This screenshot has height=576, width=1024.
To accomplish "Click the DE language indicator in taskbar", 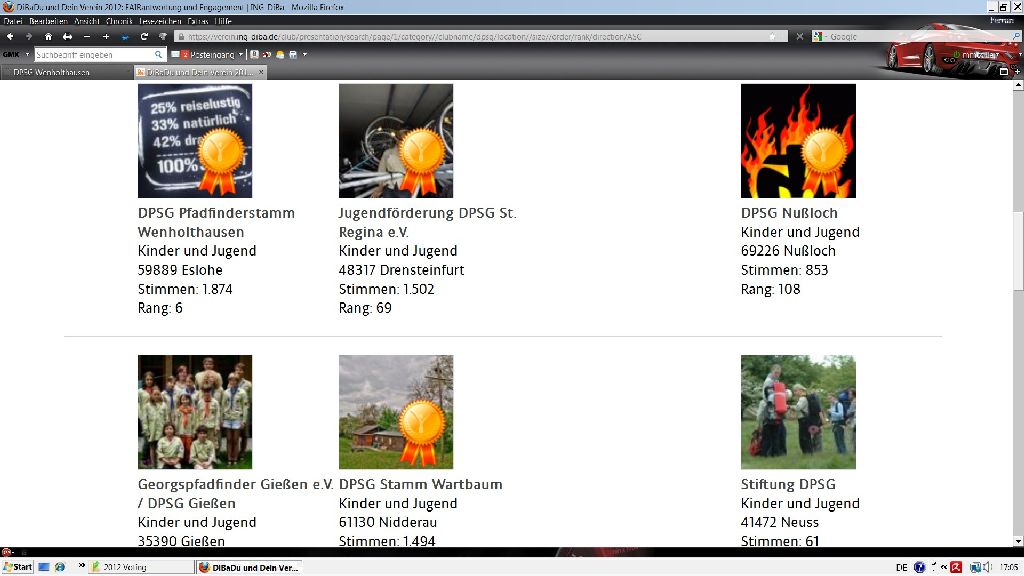I will [x=902, y=567].
